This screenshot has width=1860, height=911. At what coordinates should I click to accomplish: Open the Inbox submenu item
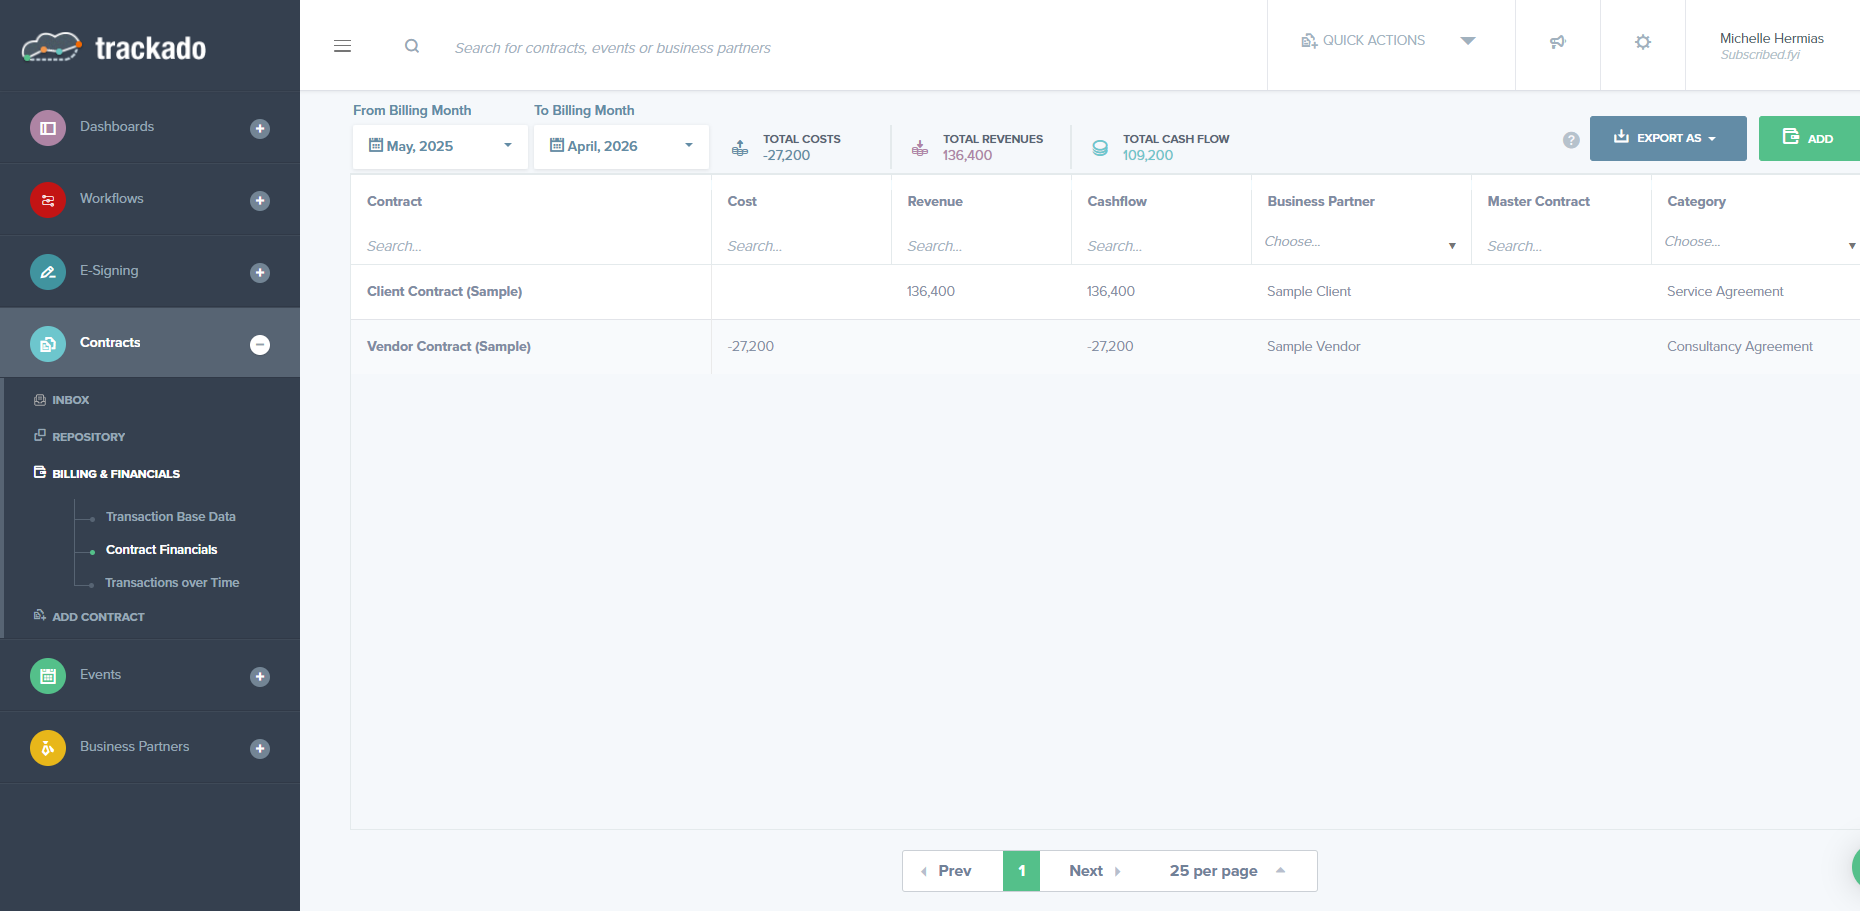70,400
